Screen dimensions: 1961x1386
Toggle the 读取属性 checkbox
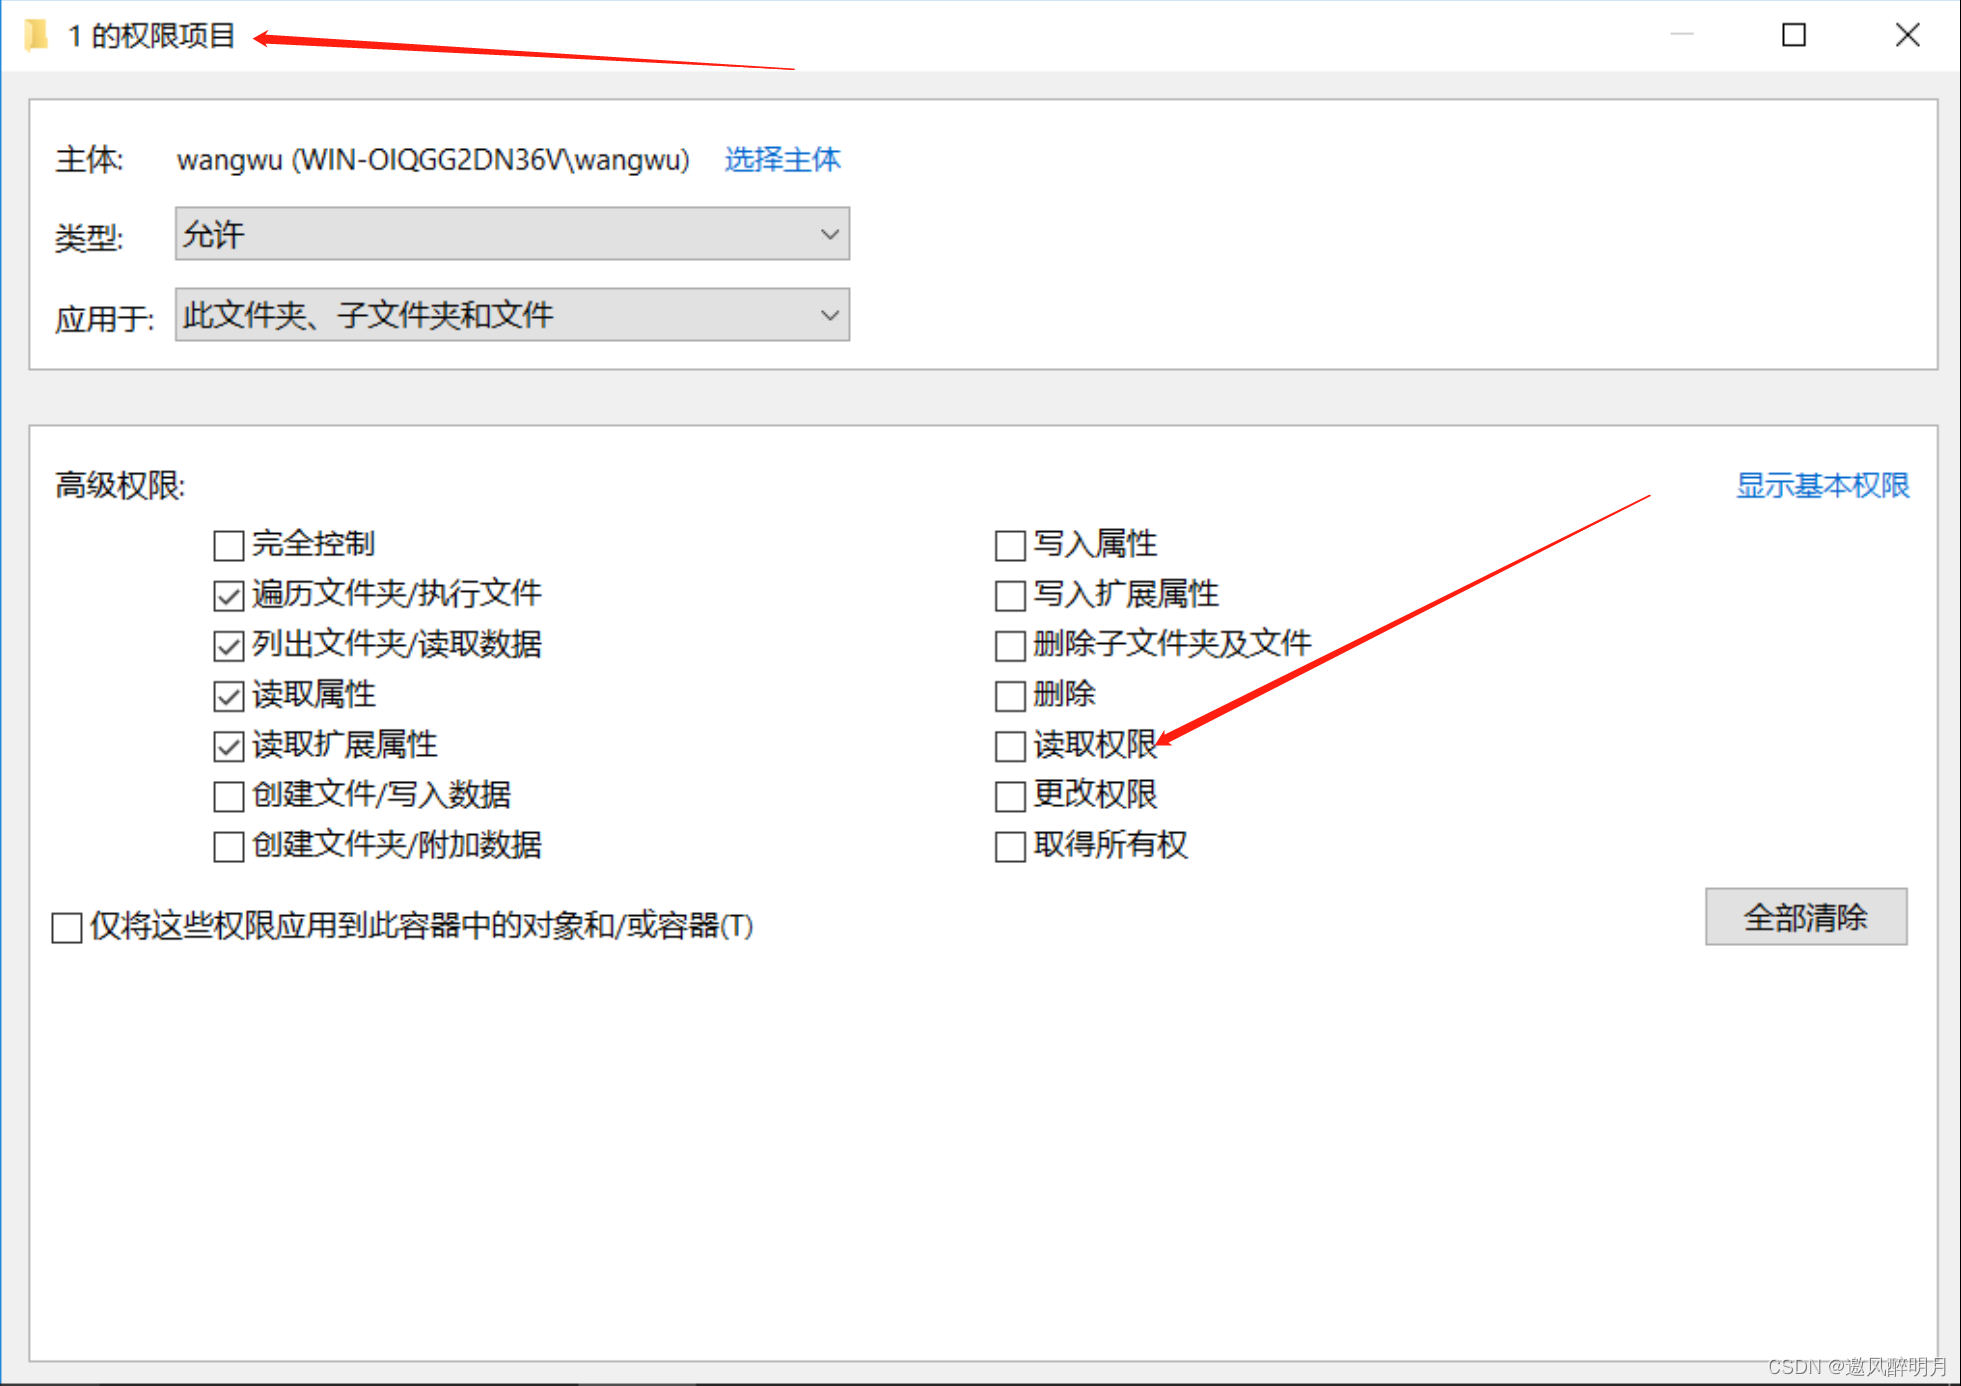[x=229, y=696]
